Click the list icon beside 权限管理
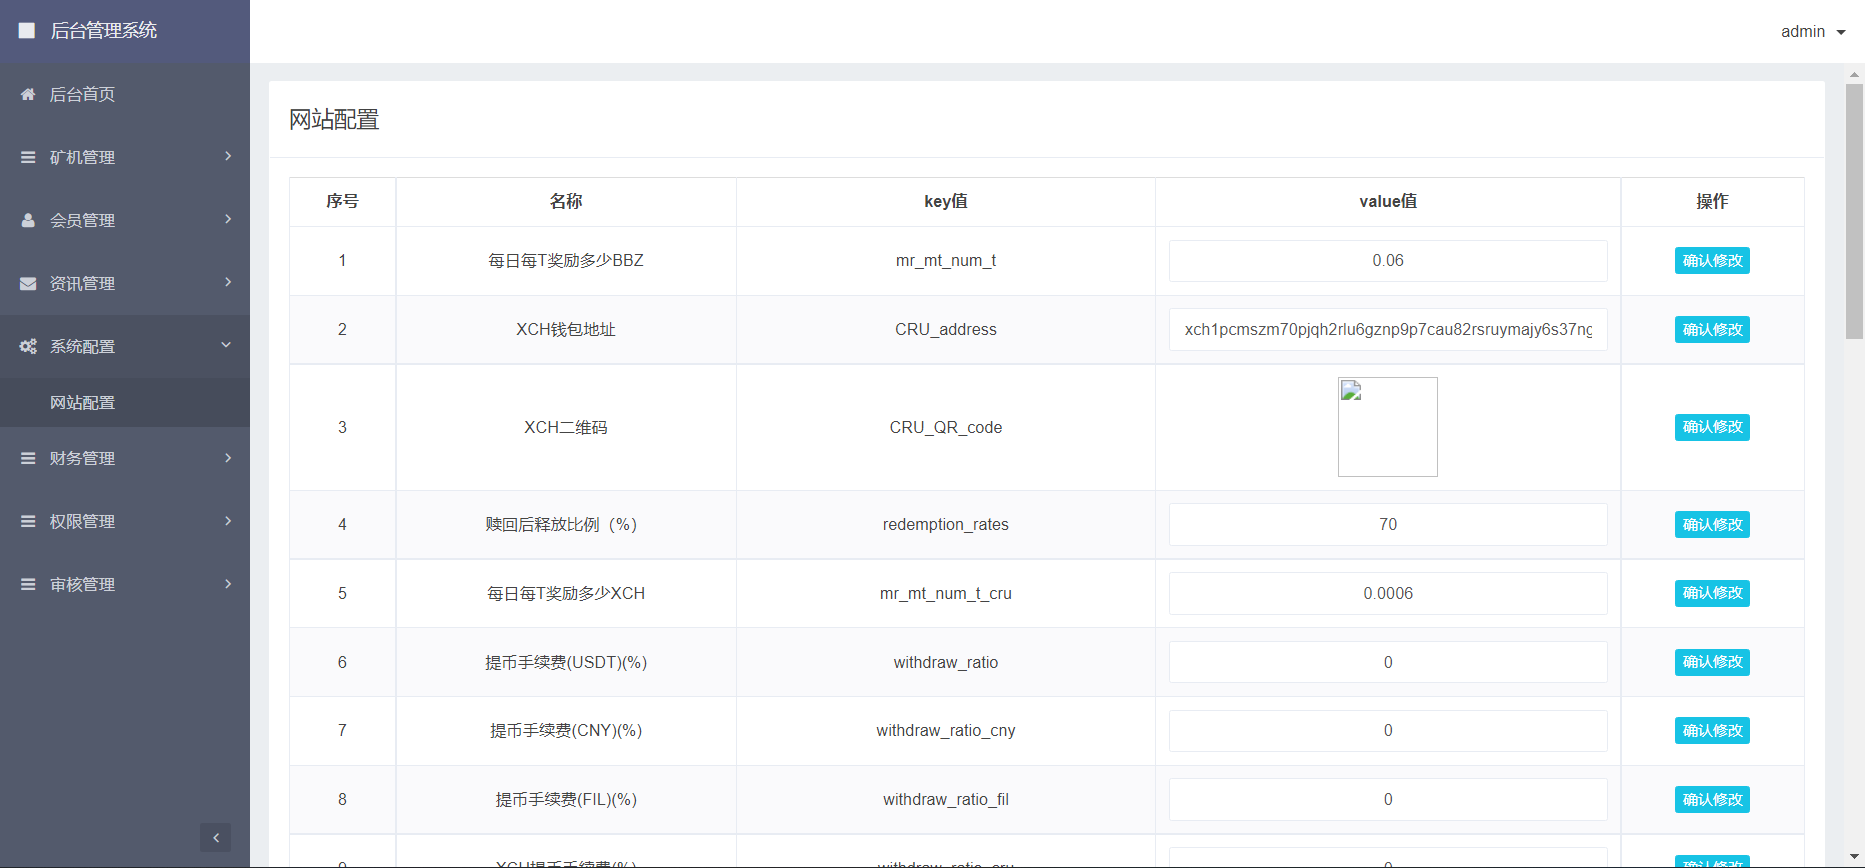Viewport: 1865px width, 868px height. pyautogui.click(x=28, y=521)
